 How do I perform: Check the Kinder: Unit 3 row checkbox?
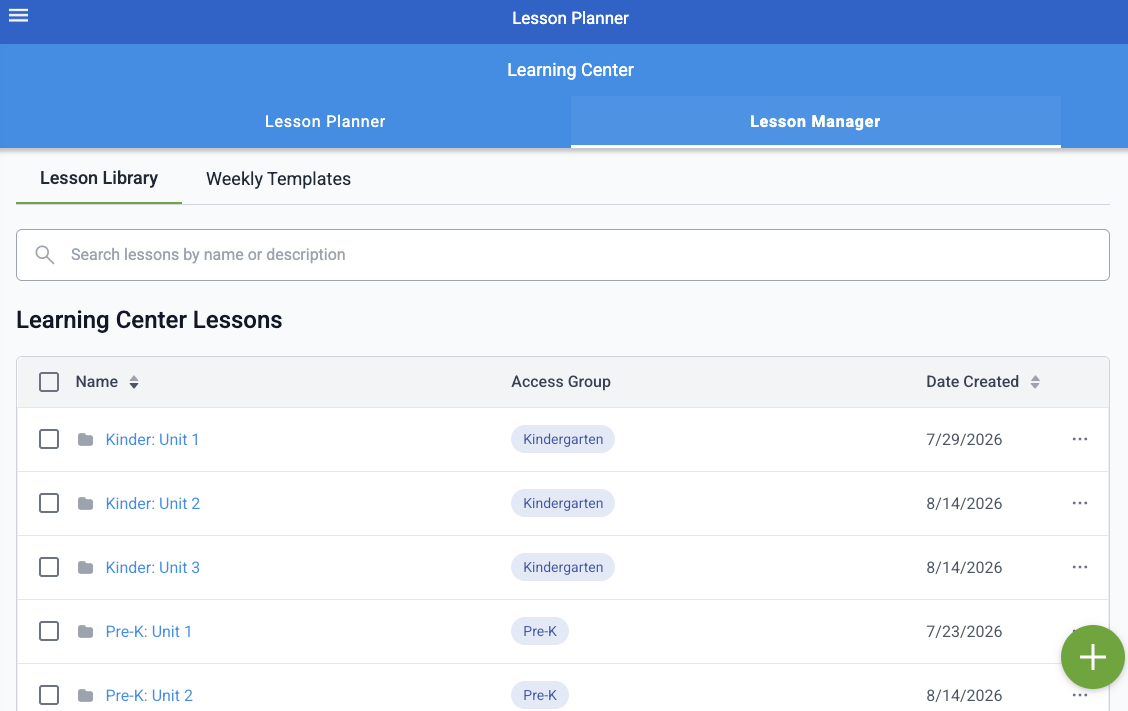(x=49, y=567)
